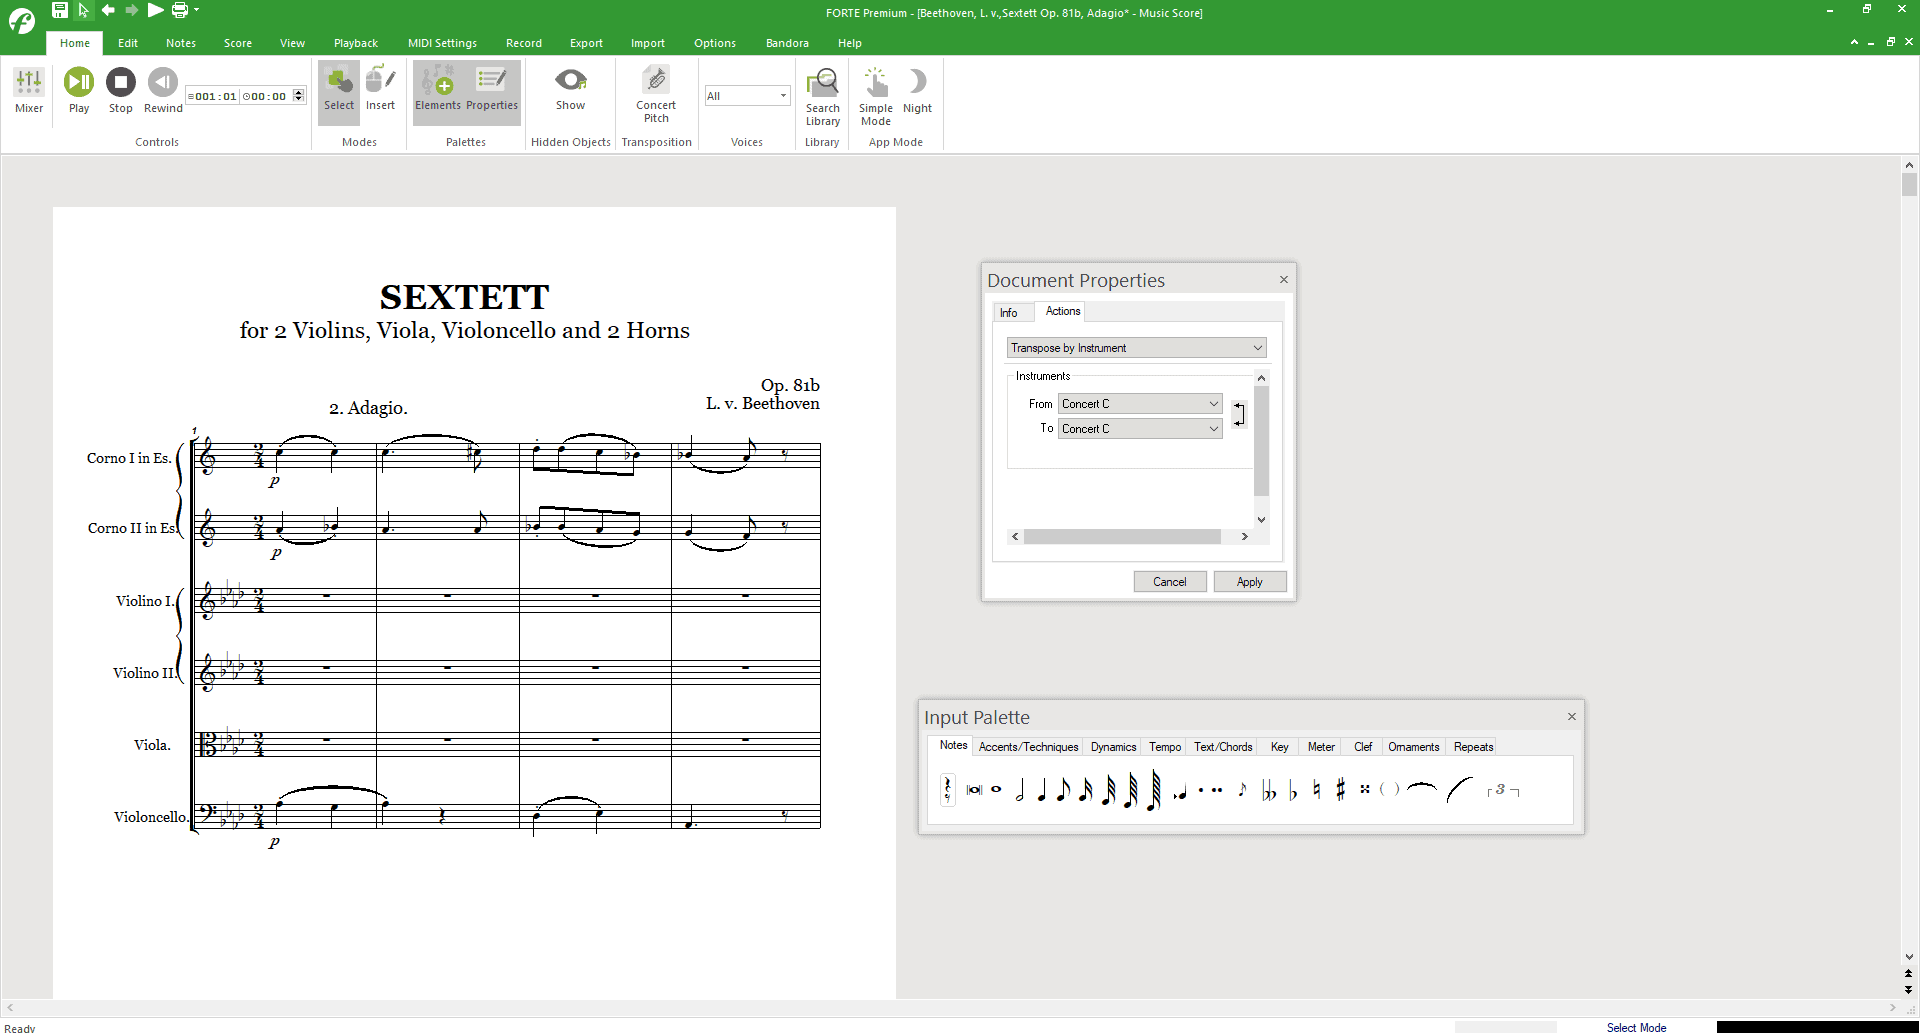Select the tie symbol in Notes palette
Image resolution: width=1920 pixels, height=1033 pixels.
pos(1421,789)
